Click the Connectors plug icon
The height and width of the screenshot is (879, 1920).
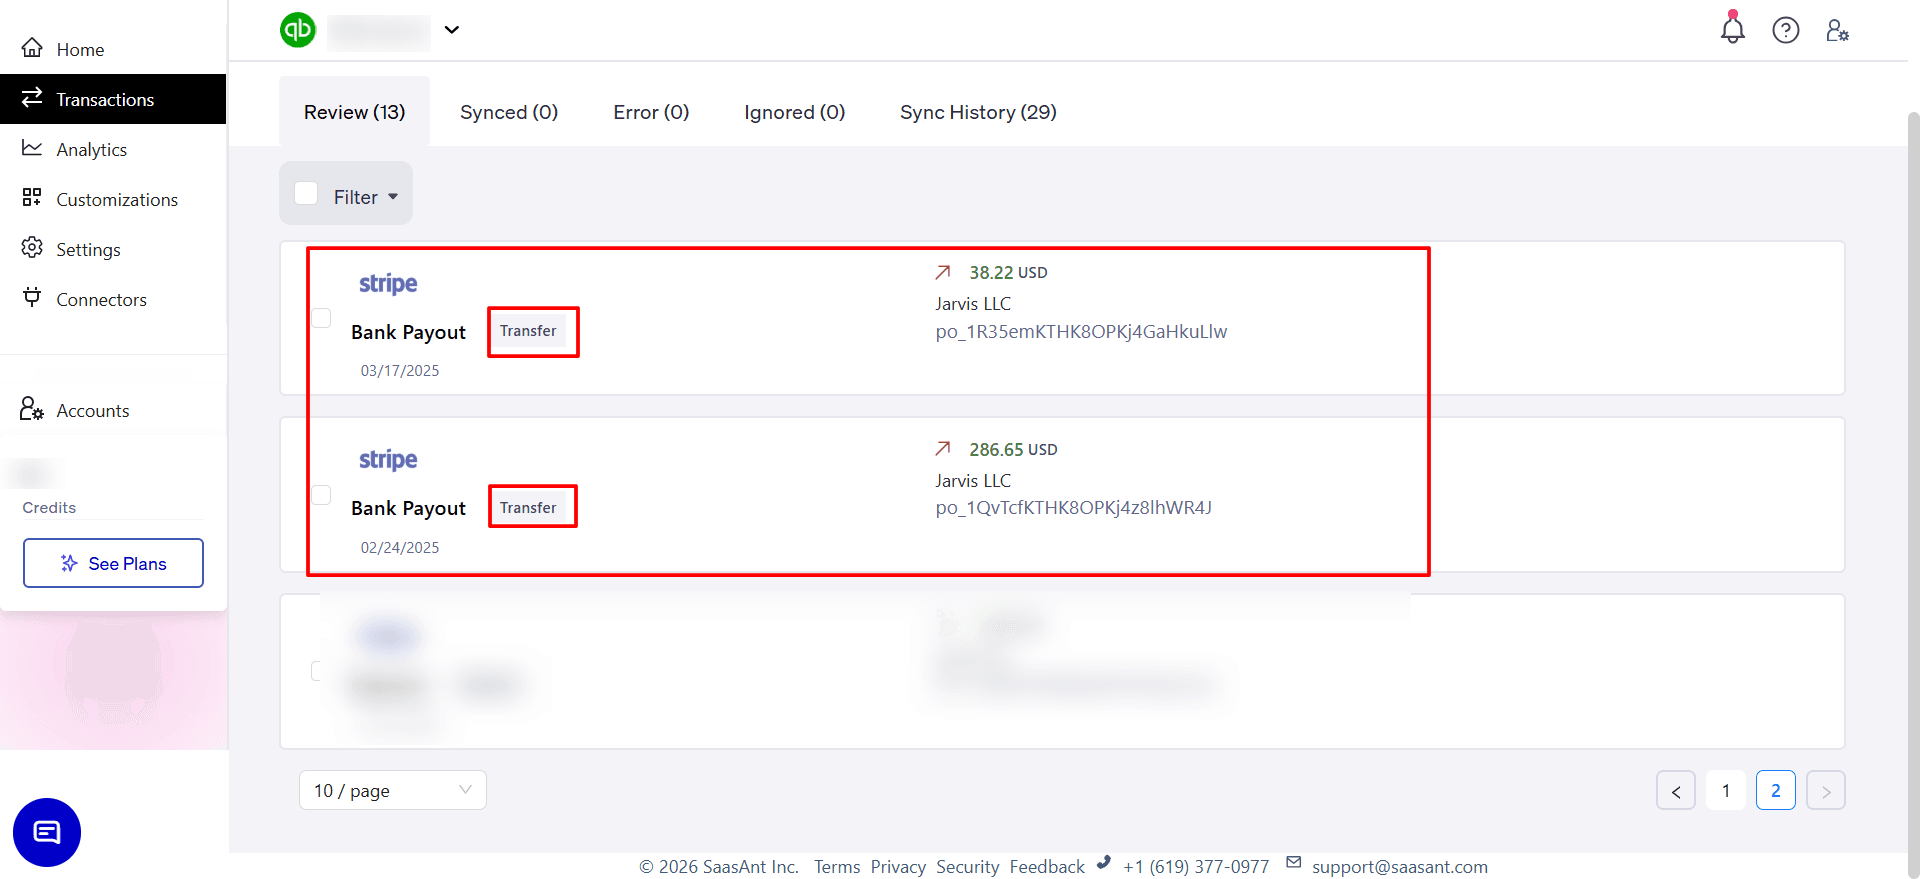[x=32, y=297]
